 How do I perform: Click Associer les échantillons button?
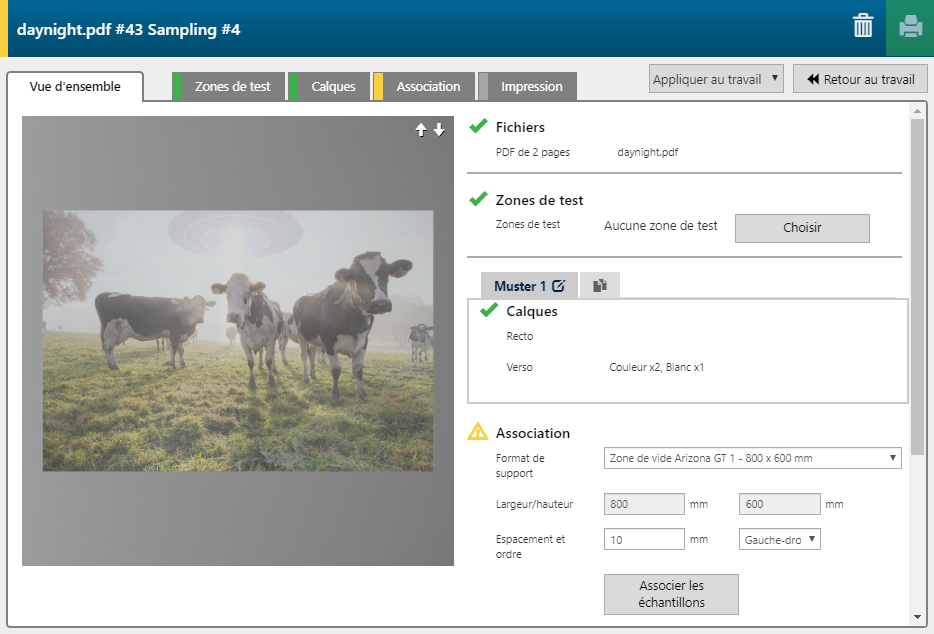[670, 594]
